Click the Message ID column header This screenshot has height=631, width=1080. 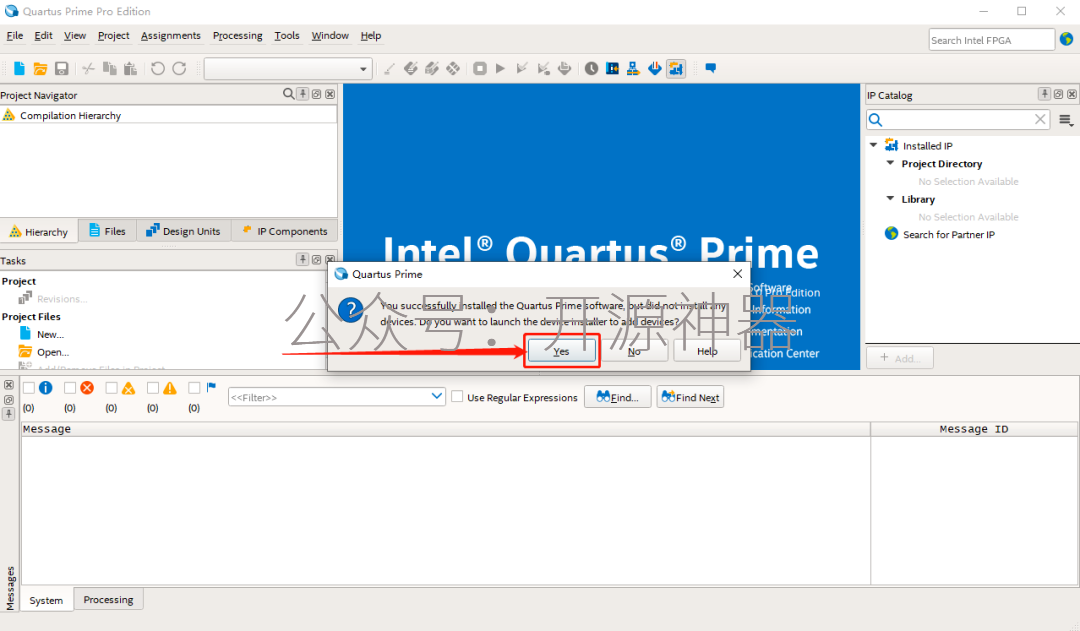(973, 428)
